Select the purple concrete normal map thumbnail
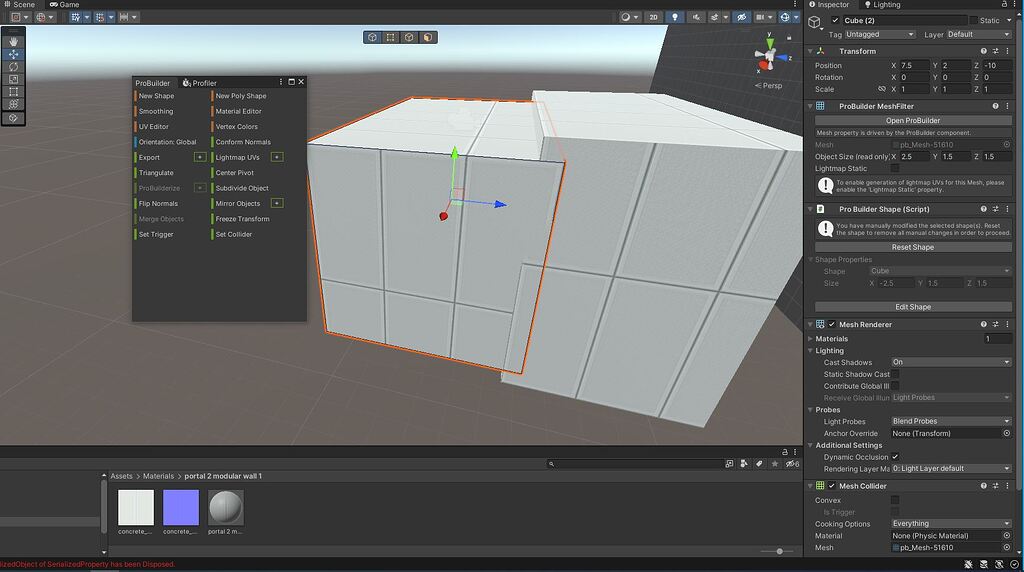The image size is (1024, 572). (x=181, y=508)
